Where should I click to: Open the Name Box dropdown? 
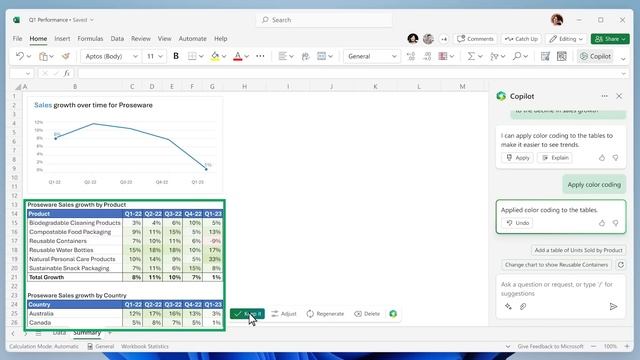coord(28,73)
